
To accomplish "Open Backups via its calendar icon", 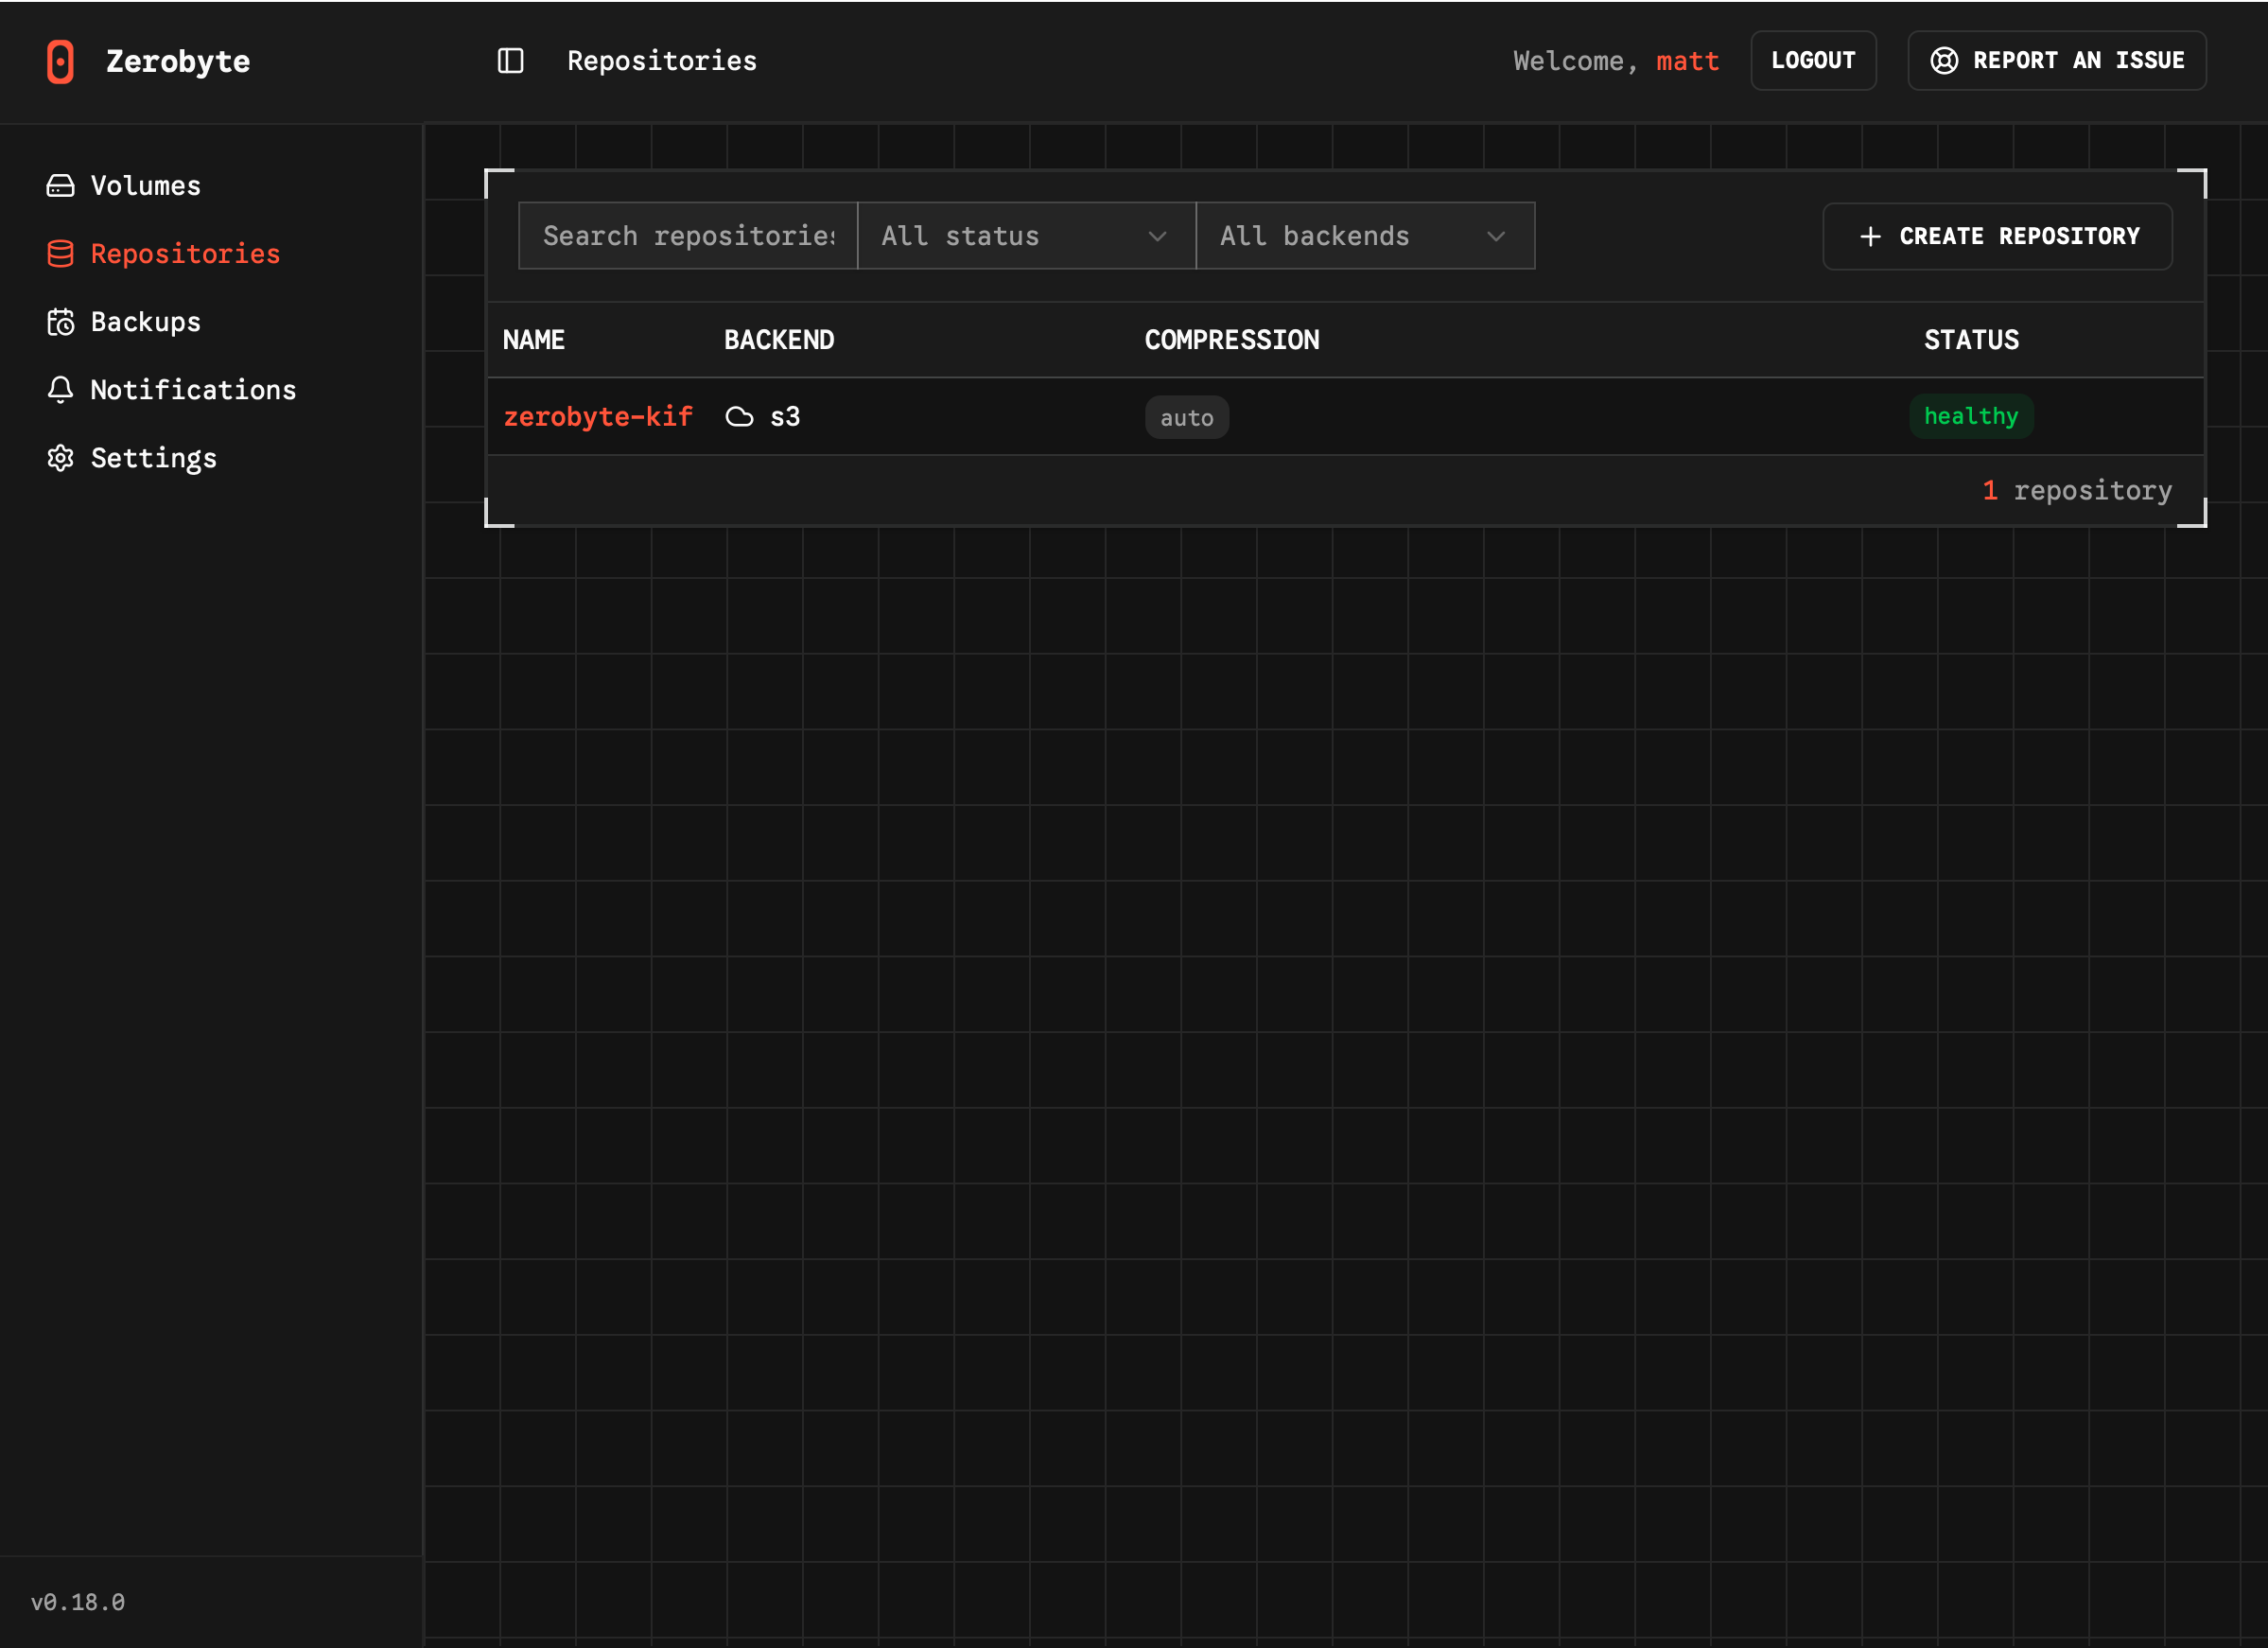I will (60, 321).
